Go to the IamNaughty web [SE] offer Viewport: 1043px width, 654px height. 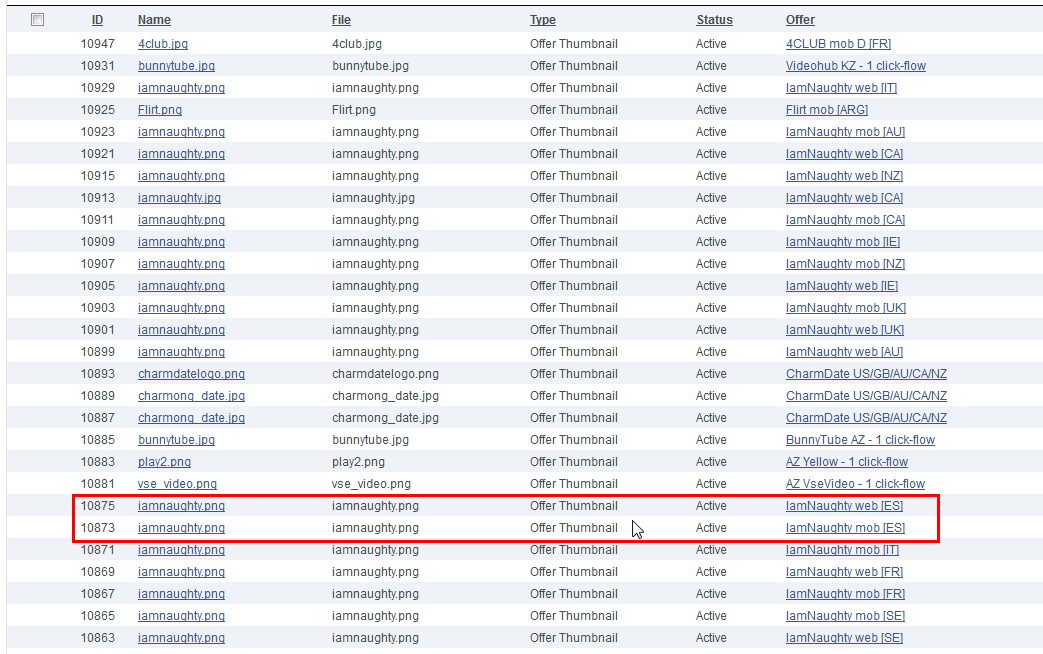[844, 637]
